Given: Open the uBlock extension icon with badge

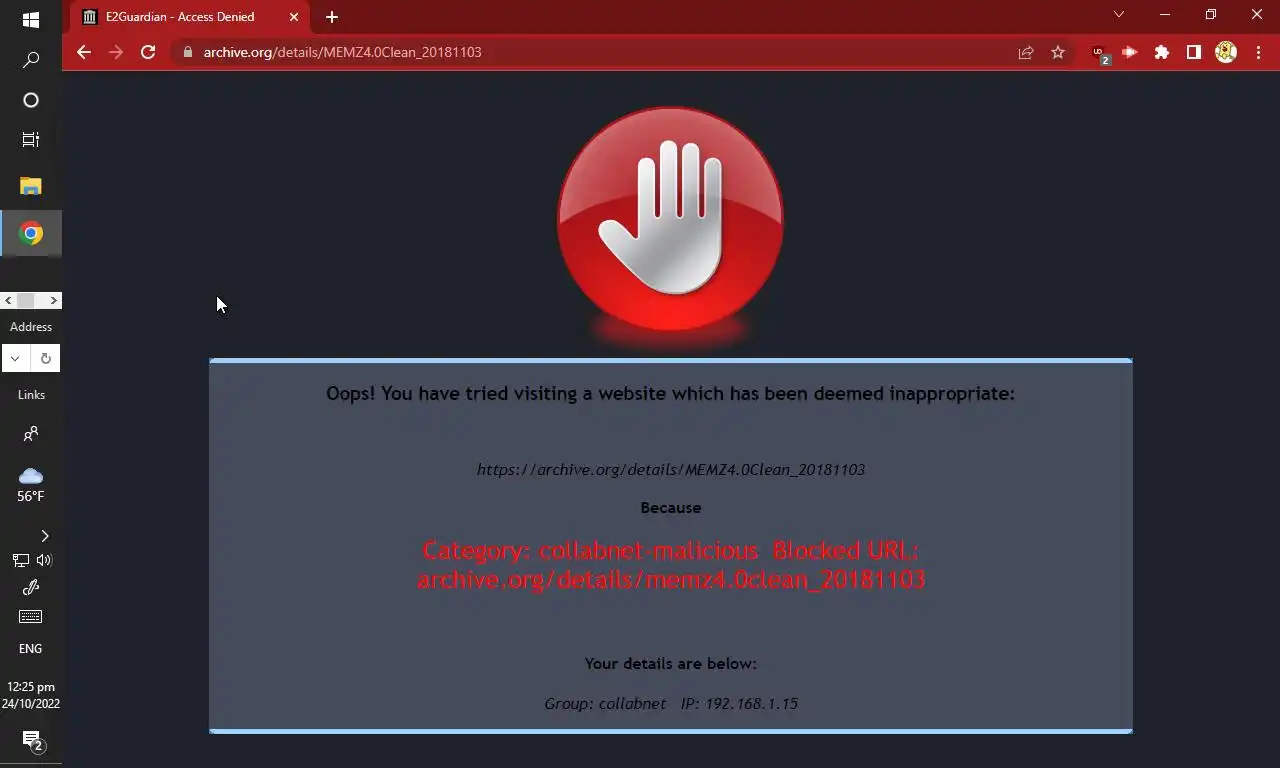Looking at the screenshot, I should tap(1099, 53).
